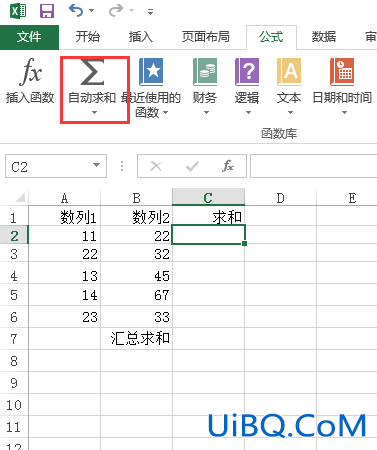Click cell B5 with value 67
This screenshot has width=377, height=450.
(x=136, y=295)
